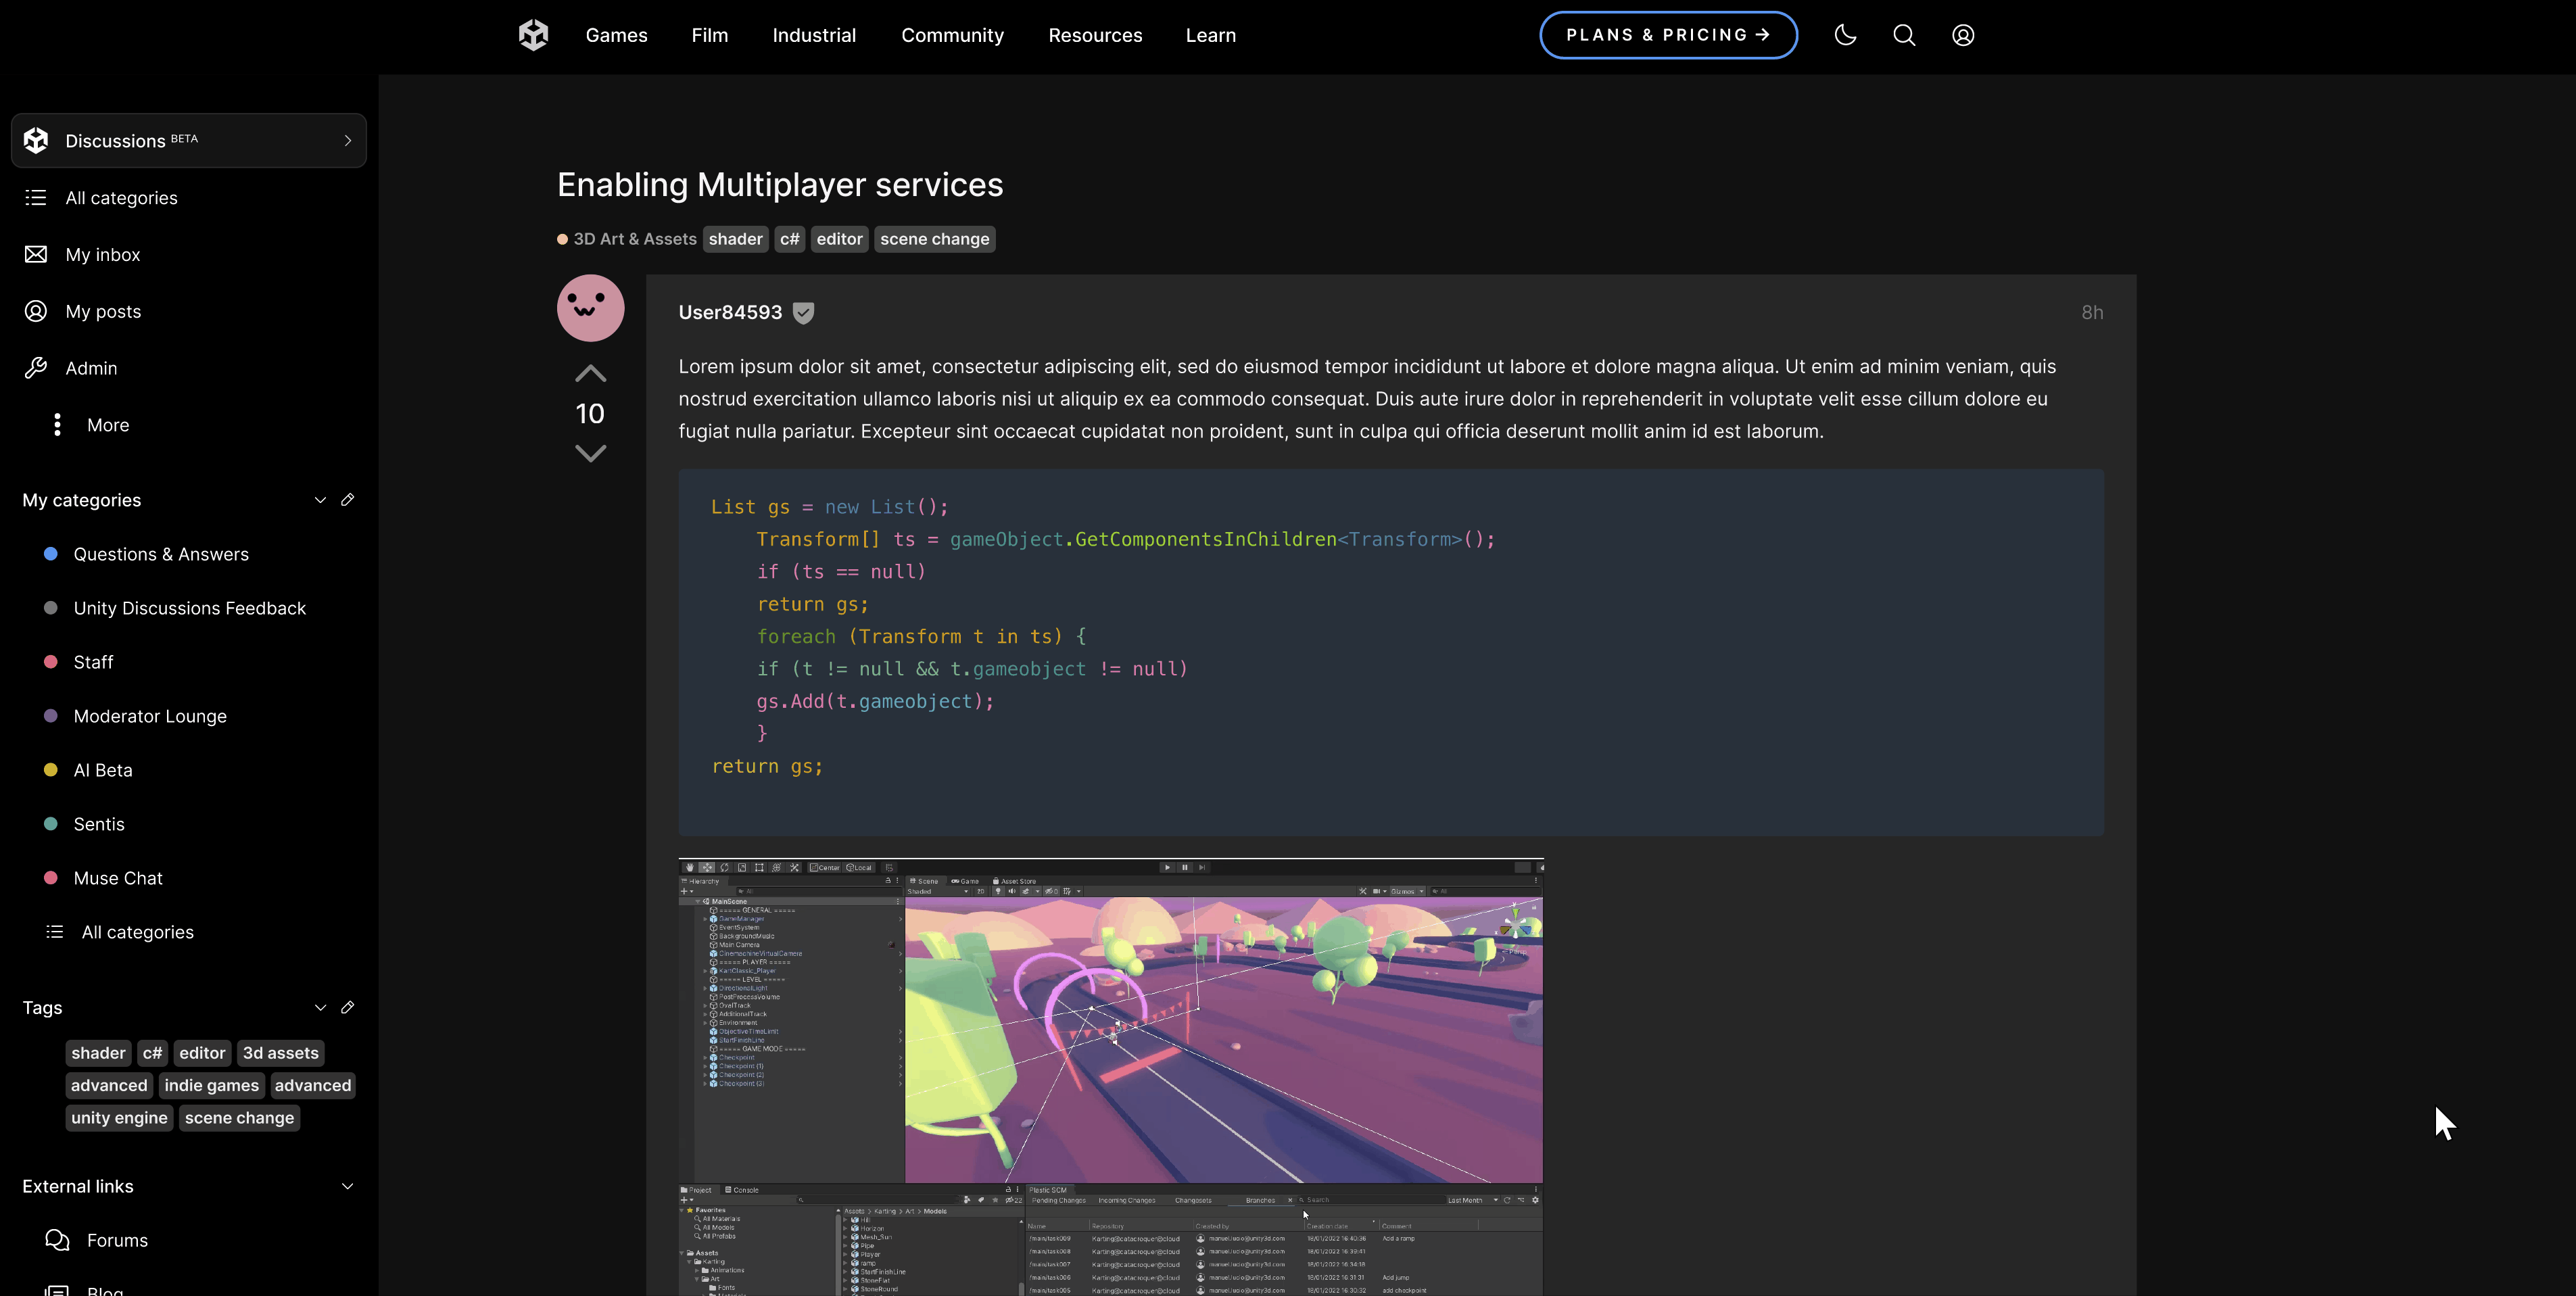This screenshot has width=2576, height=1296.
Task: Collapse the My categories section
Action: (320, 500)
